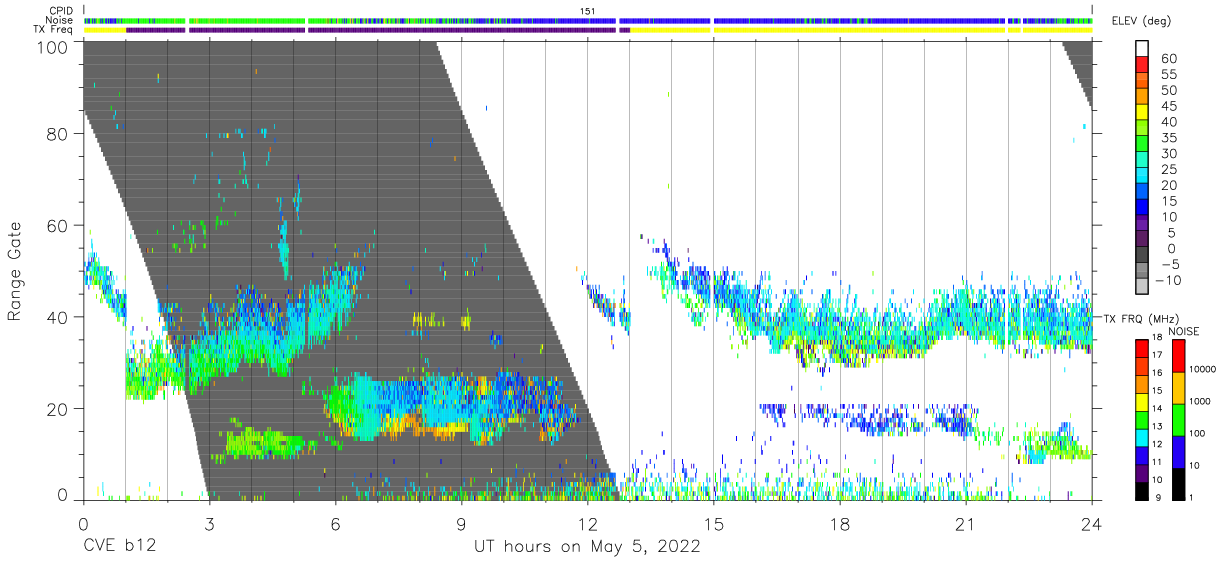Pick the white top segment of ELEV colorbar
The height and width of the screenshot is (567, 1228).
point(1142,48)
